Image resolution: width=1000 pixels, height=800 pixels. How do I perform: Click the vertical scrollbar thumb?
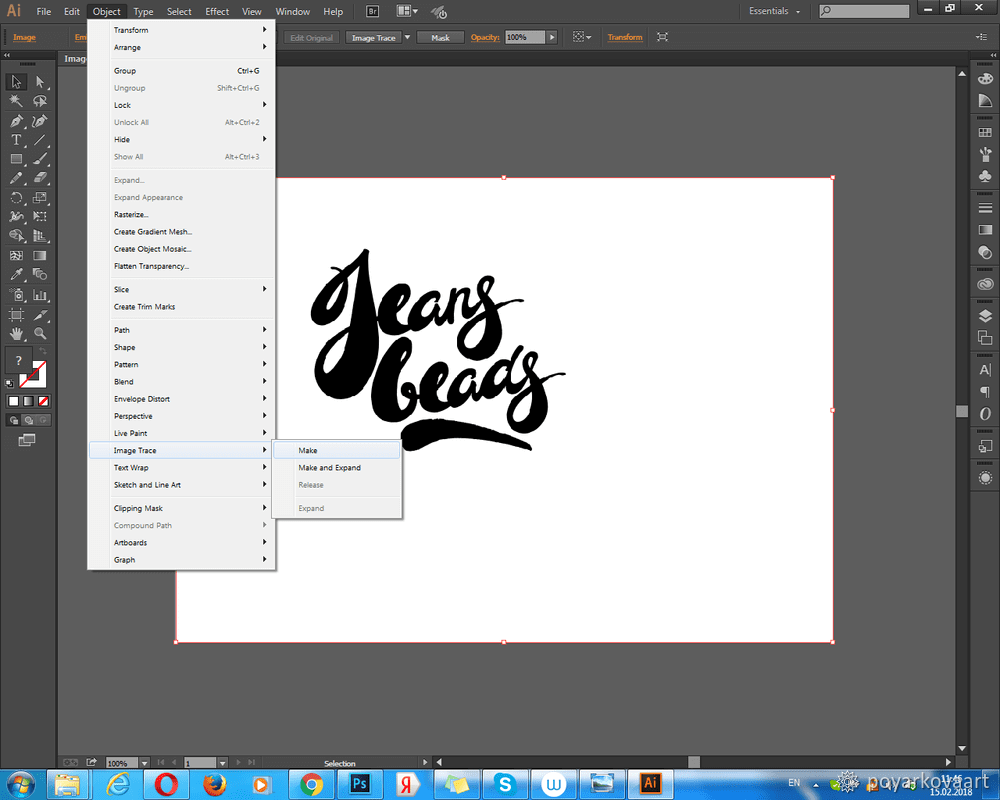[962, 411]
